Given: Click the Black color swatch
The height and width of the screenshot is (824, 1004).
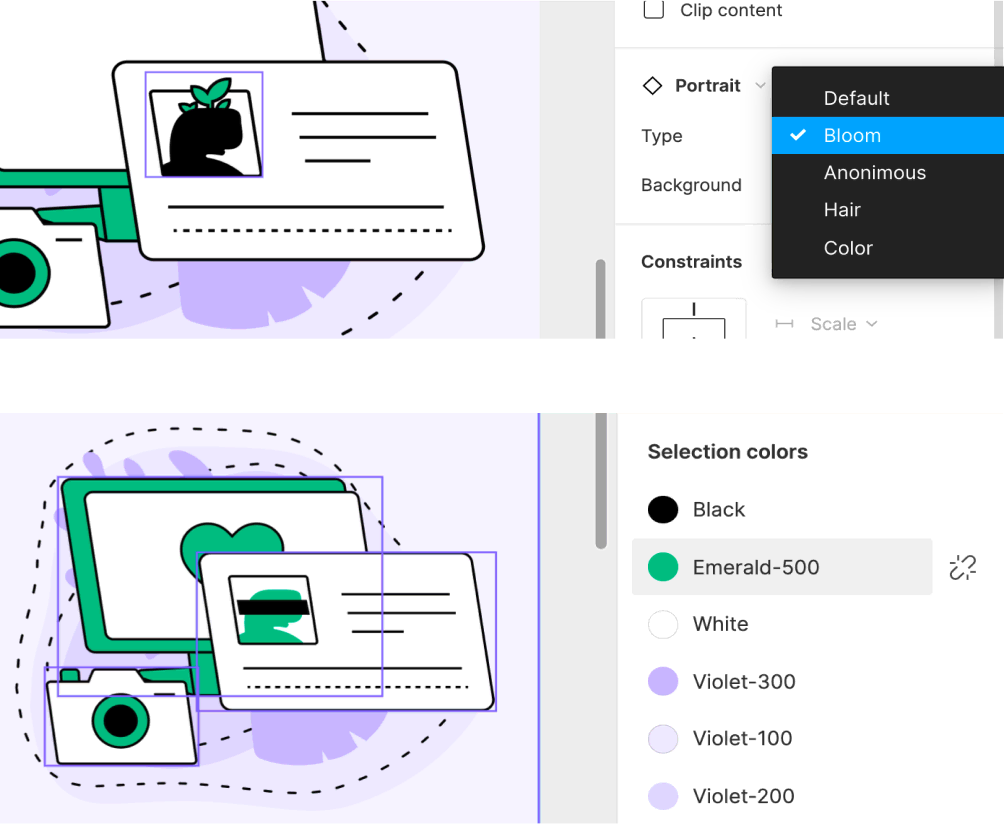Looking at the screenshot, I should (662, 509).
